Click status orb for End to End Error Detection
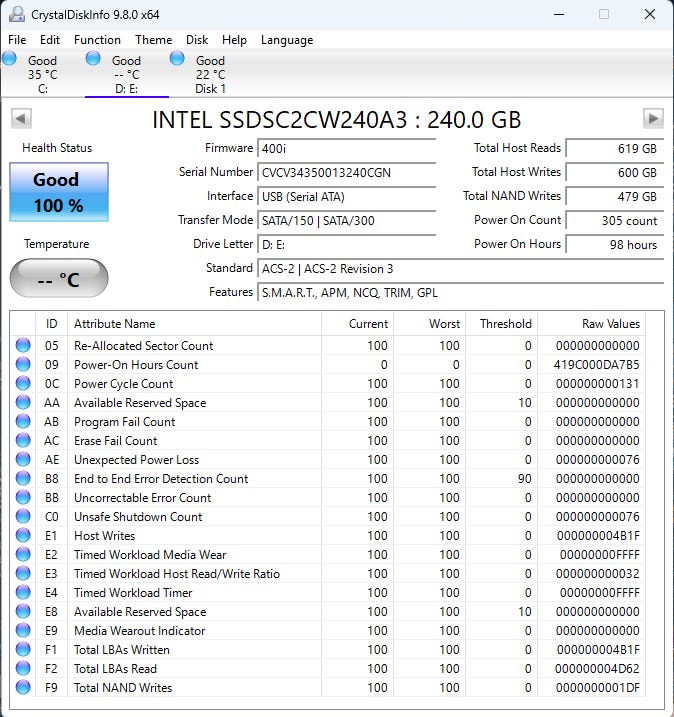Image resolution: width=674 pixels, height=717 pixels. click(x=23, y=478)
